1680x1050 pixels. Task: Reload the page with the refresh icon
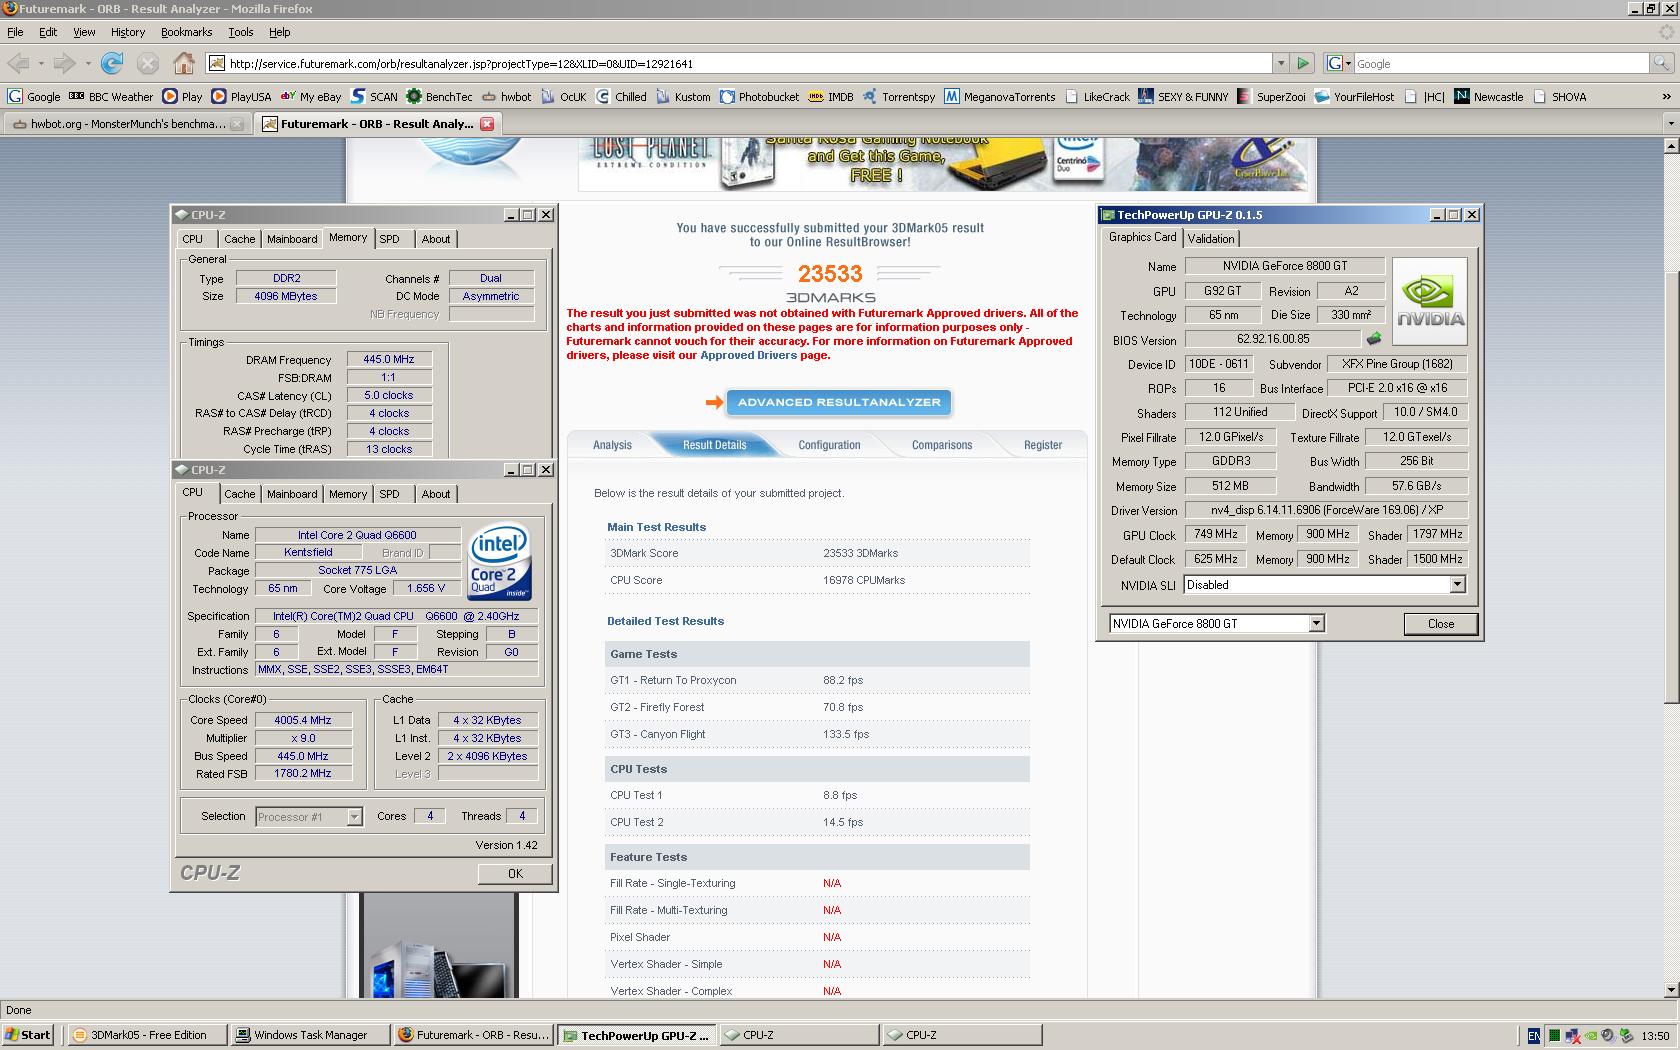tap(112, 64)
